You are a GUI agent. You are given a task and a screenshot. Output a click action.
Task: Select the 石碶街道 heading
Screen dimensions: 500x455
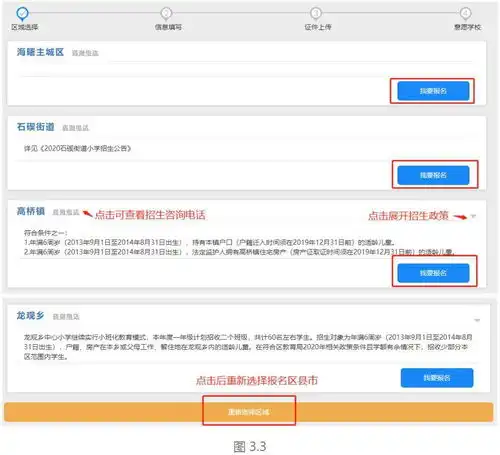tap(36, 127)
